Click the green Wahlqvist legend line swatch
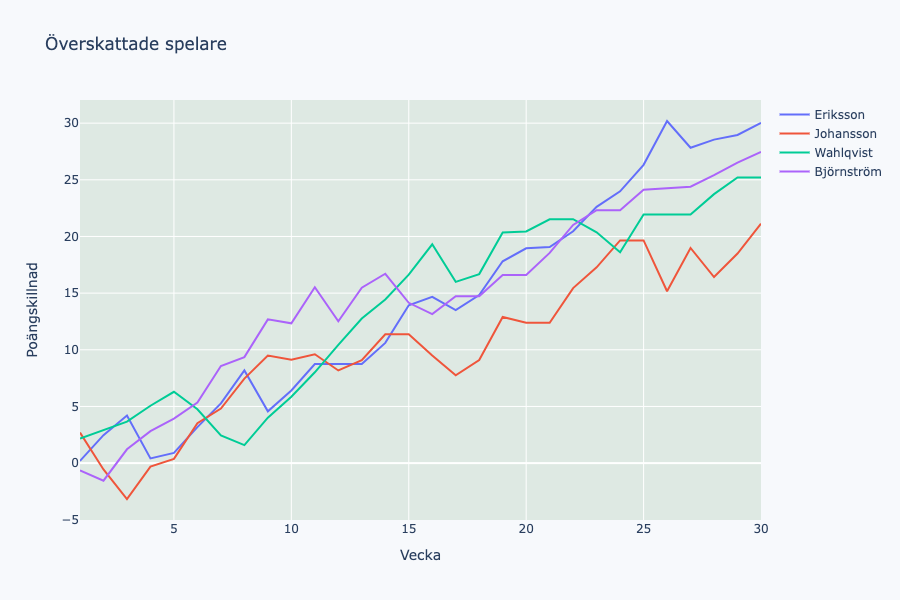This screenshot has width=900, height=600. 793,153
